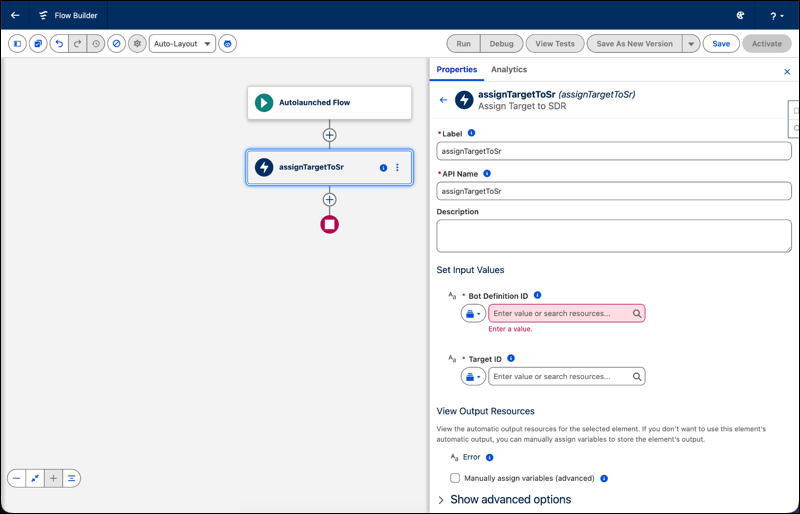Zoom out the canvas

(x=17, y=478)
